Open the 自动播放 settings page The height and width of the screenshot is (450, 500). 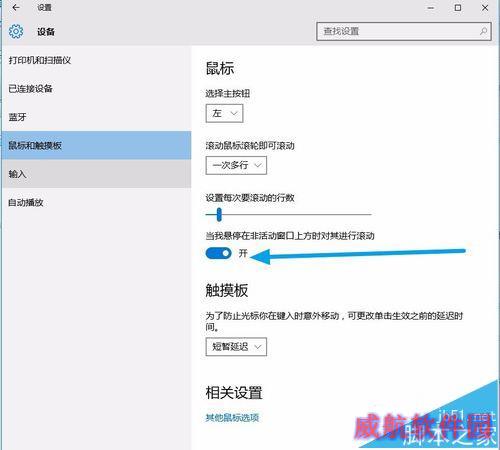point(96,202)
